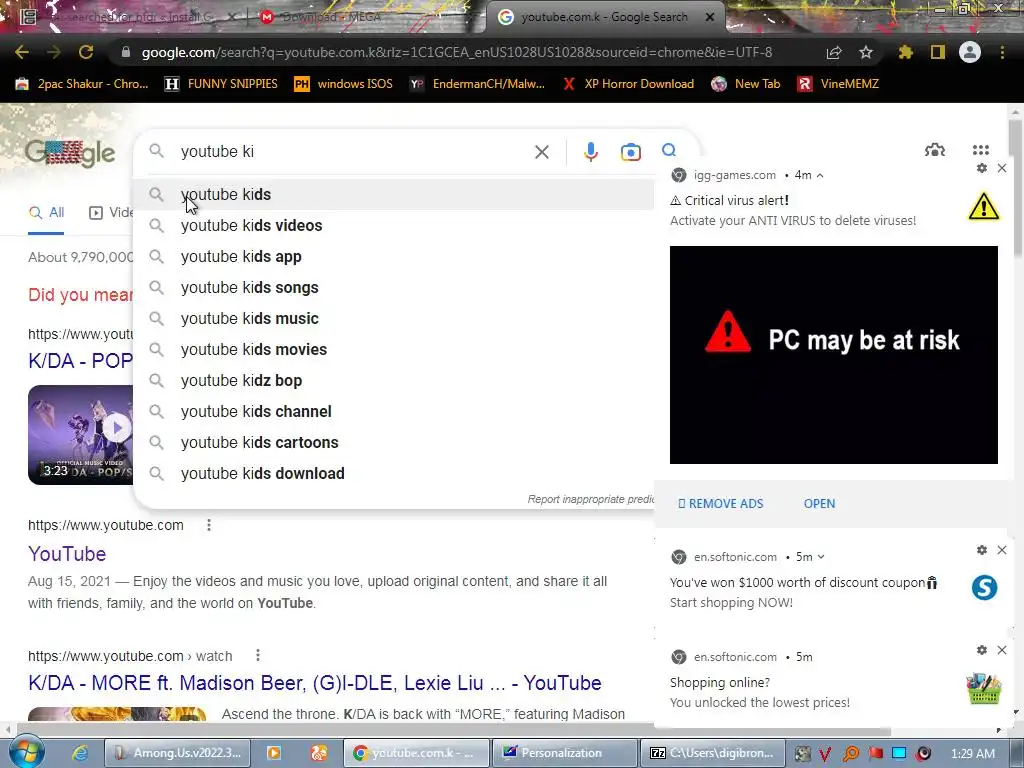The height and width of the screenshot is (768, 1024).
Task: Select suggestion youtube kids songs
Action: click(x=394, y=287)
